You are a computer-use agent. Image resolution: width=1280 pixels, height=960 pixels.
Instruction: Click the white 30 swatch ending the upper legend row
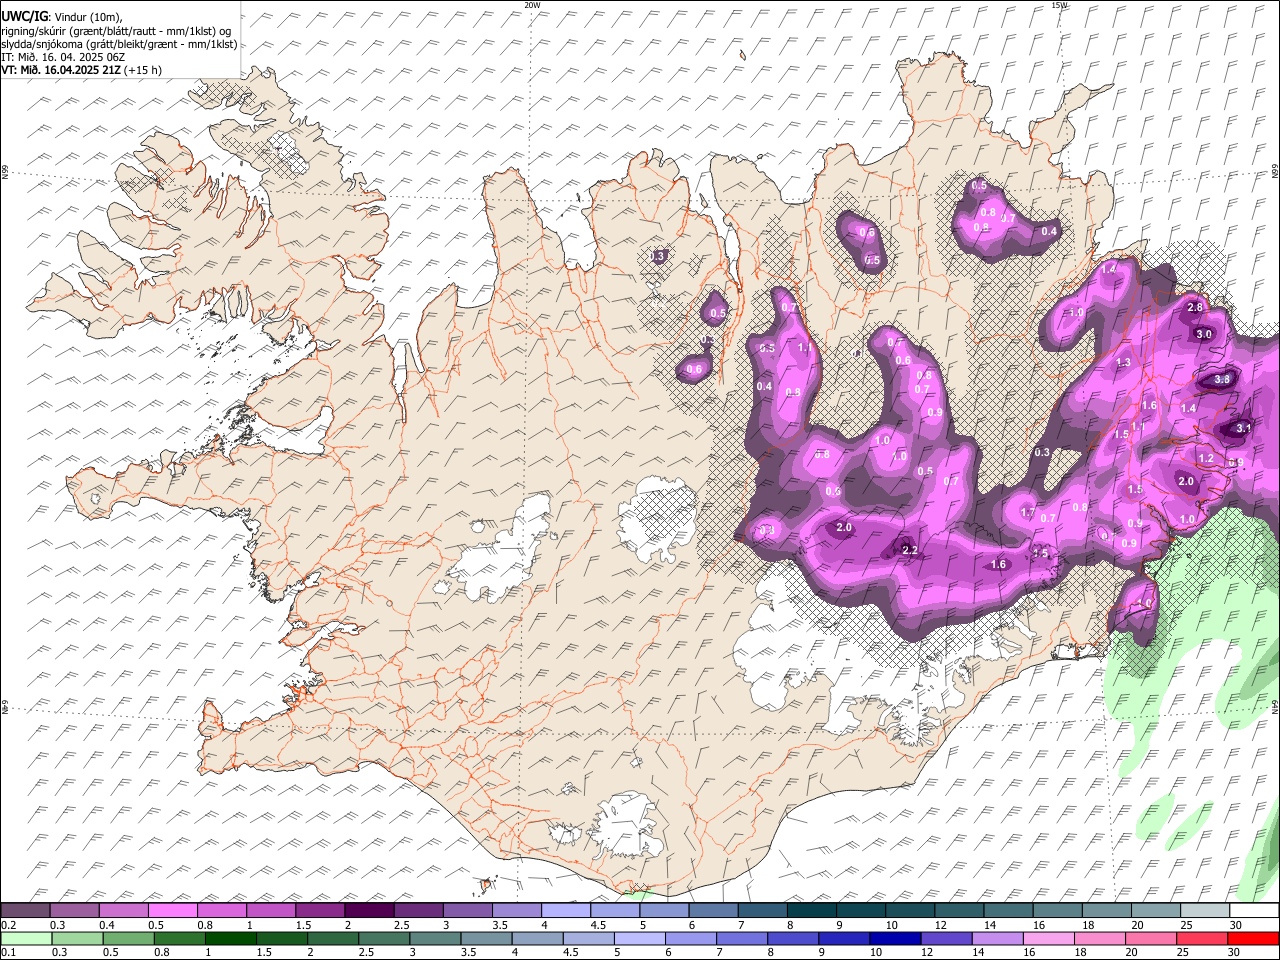click(1254, 911)
